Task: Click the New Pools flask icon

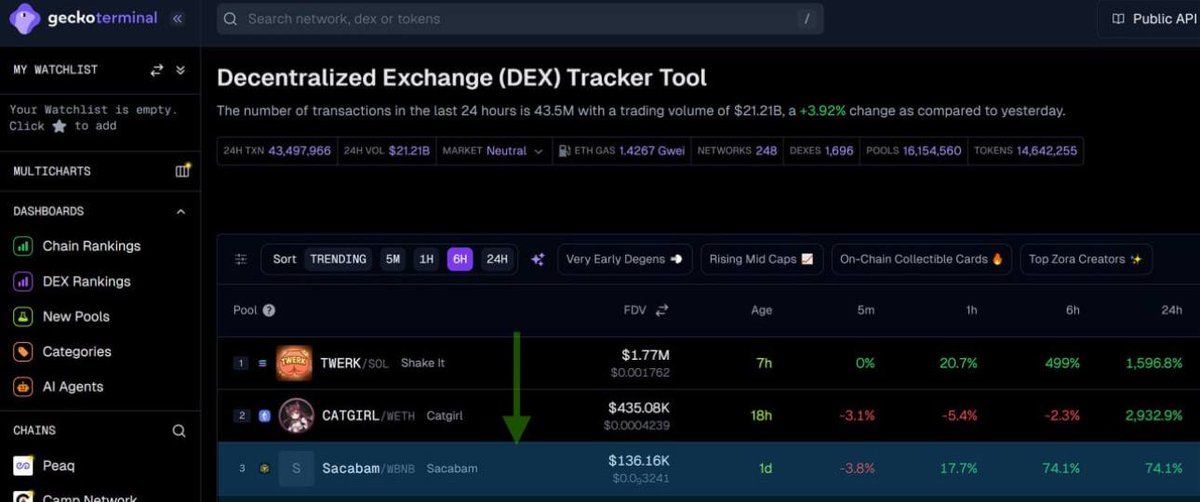Action: click(22, 316)
